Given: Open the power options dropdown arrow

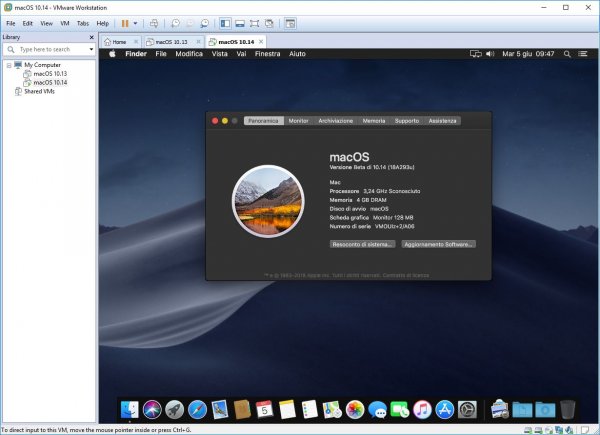Looking at the screenshot, I should 136,22.
